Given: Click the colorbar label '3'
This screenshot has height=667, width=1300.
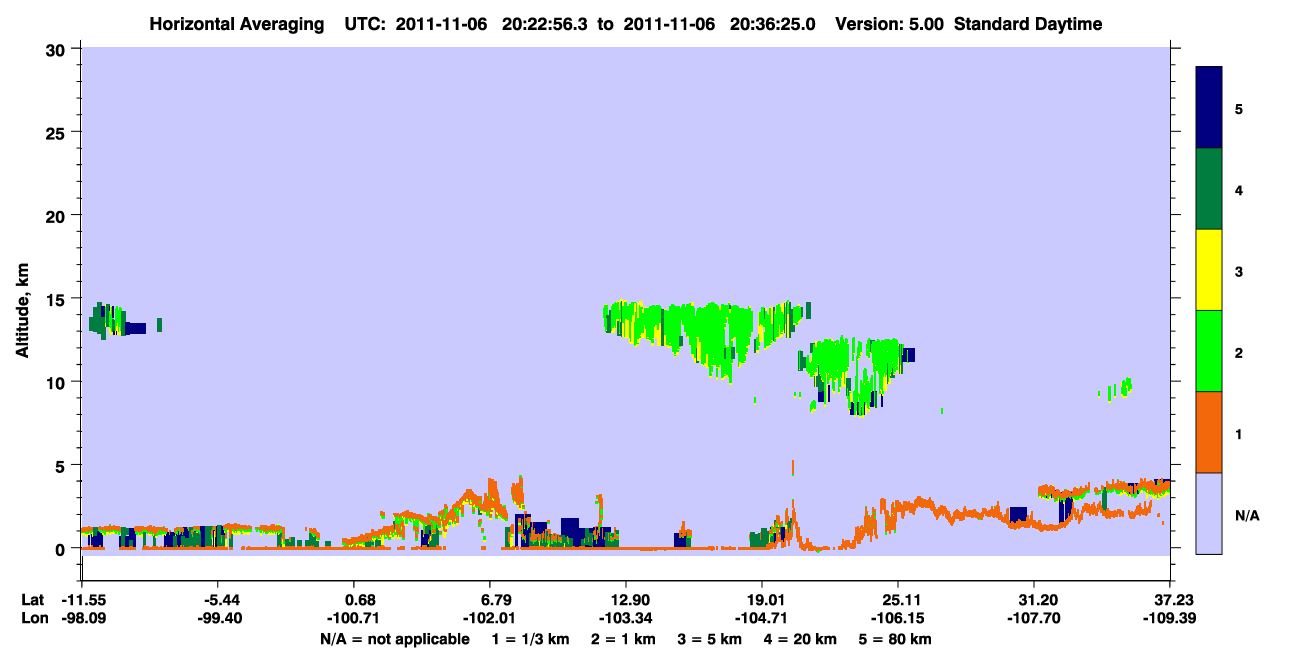Looking at the screenshot, I should [1239, 270].
